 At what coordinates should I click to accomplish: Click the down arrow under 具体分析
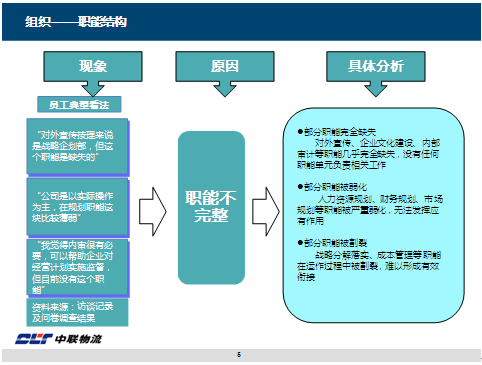coord(376,89)
